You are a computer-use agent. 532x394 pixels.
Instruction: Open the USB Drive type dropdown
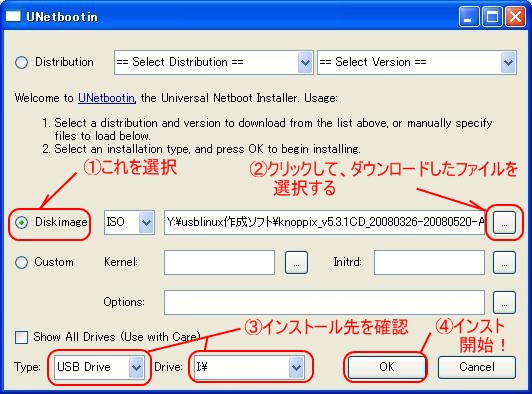tap(99, 367)
